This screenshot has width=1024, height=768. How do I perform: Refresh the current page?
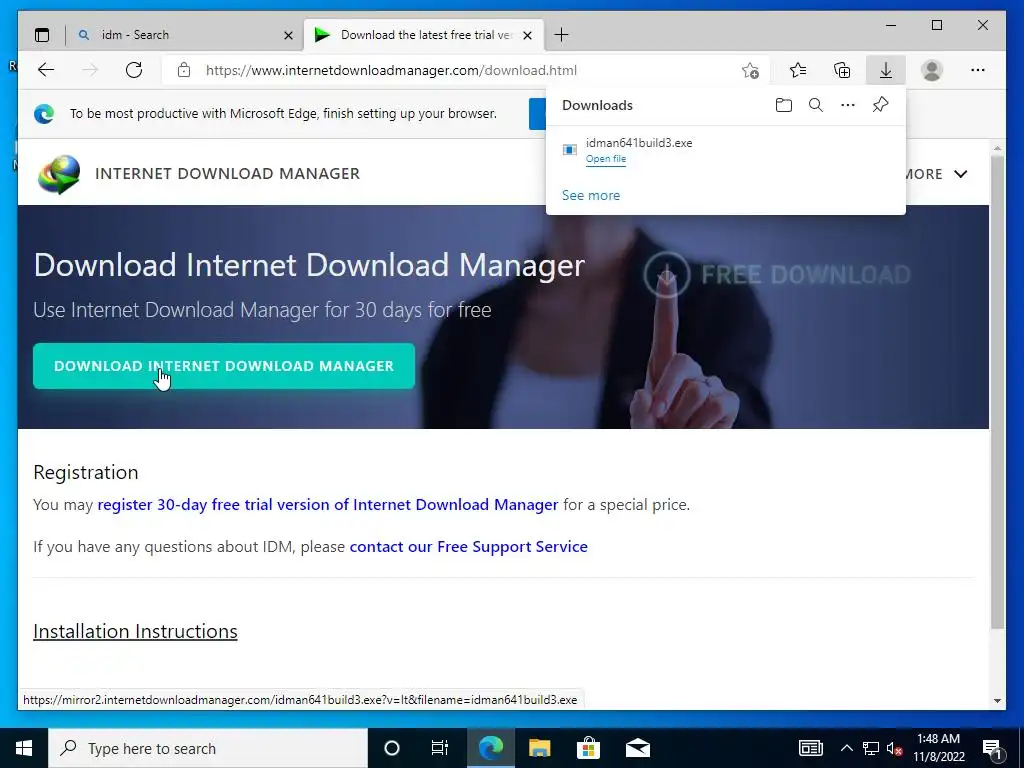tap(134, 70)
